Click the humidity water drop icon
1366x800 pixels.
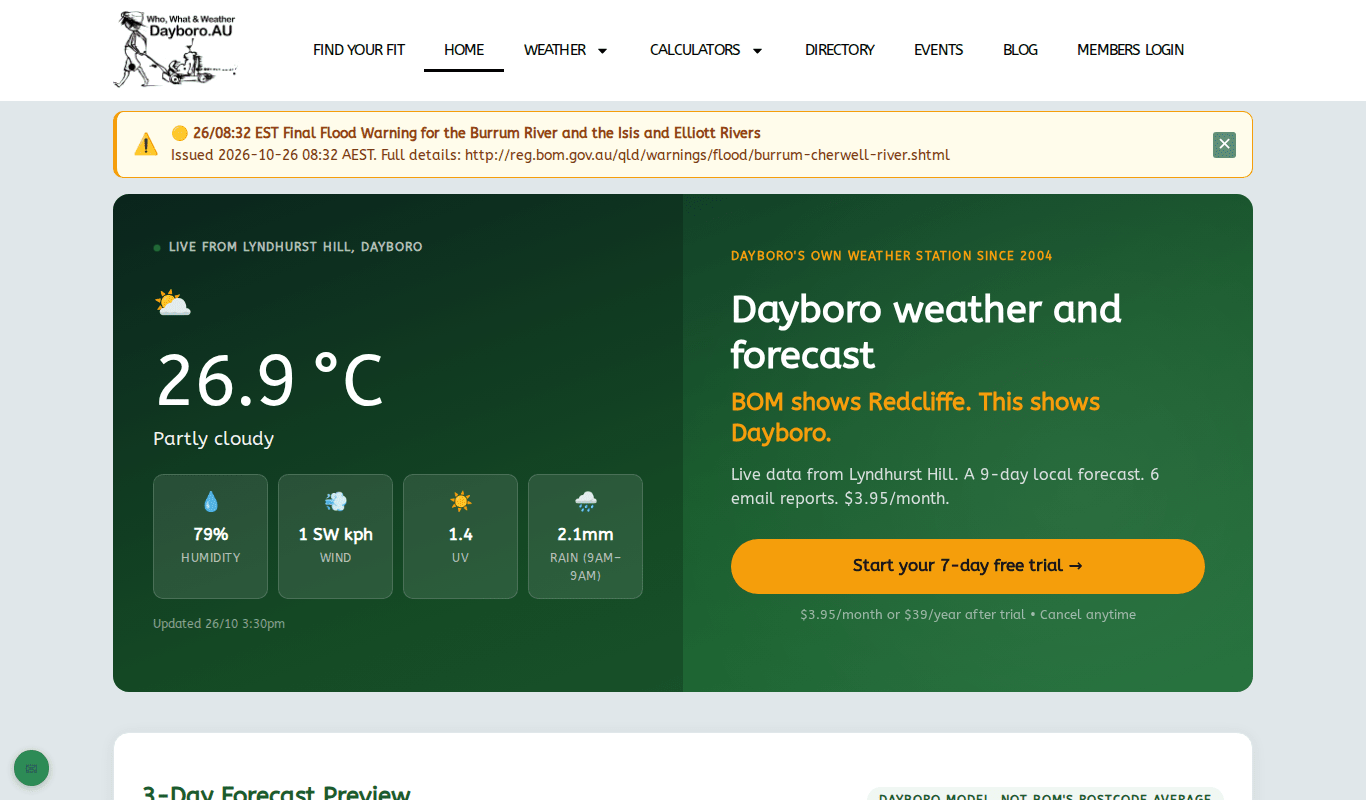click(x=210, y=501)
